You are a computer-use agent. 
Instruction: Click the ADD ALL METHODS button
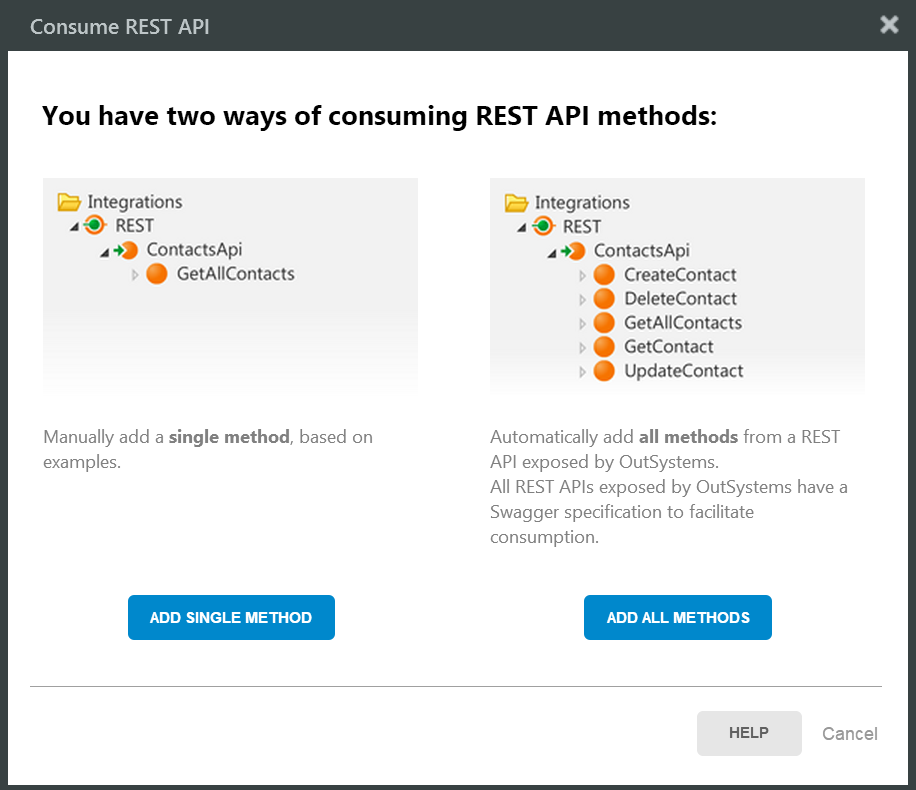click(678, 618)
